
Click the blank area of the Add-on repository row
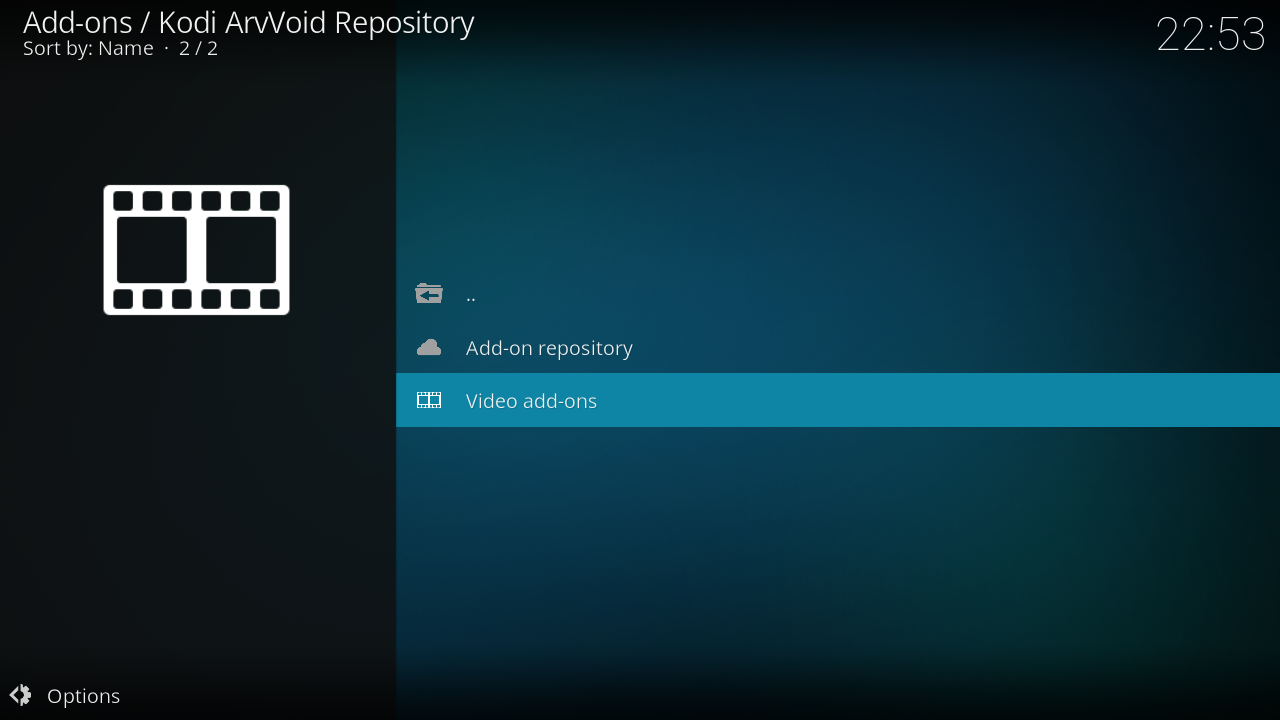900,348
